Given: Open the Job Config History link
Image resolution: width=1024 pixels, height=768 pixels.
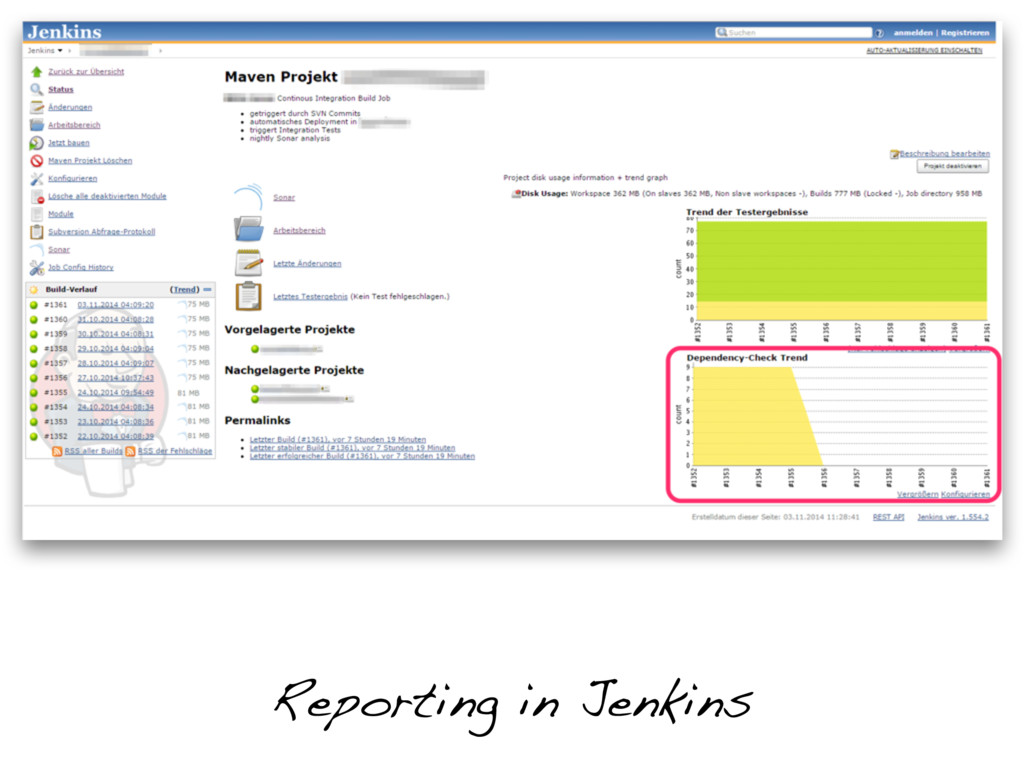Looking at the screenshot, I should pos(81,267).
